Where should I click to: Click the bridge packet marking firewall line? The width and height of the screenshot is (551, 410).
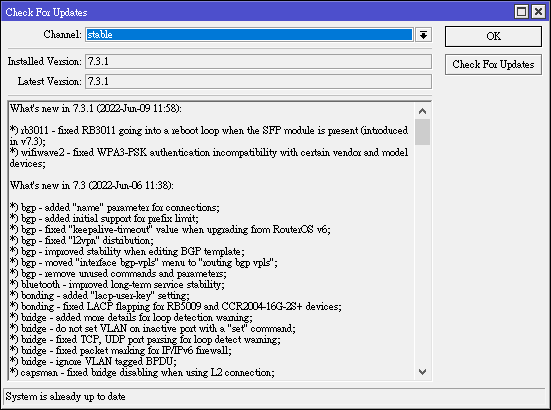(x=121, y=350)
